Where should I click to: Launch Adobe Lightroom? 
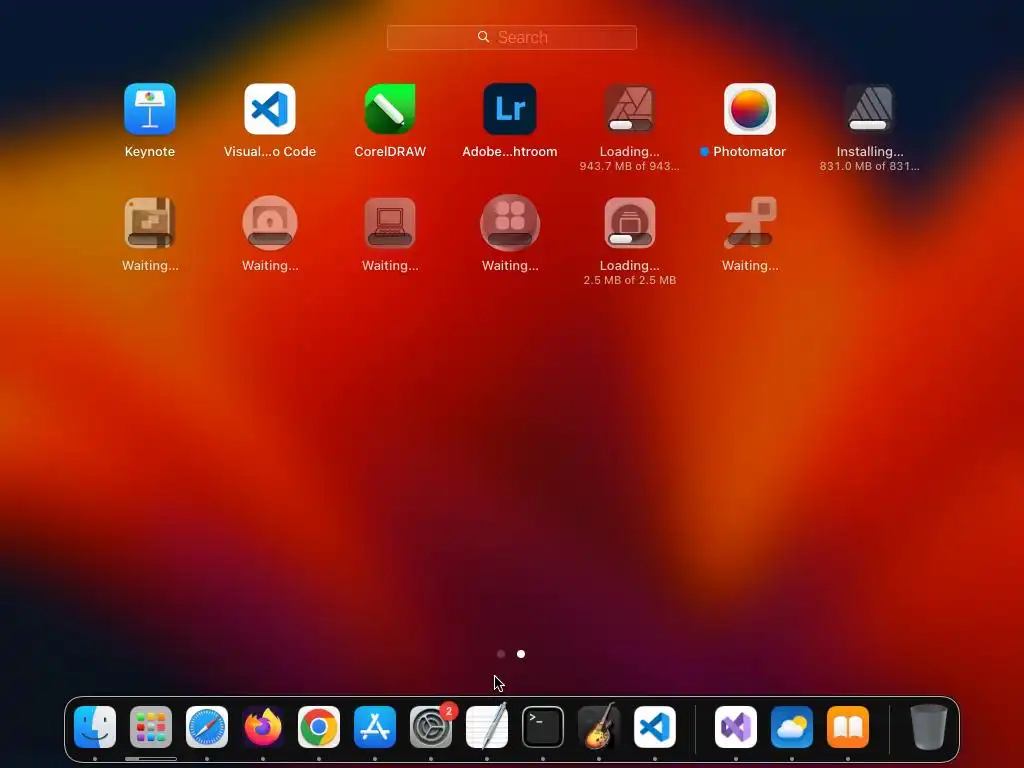(510, 109)
